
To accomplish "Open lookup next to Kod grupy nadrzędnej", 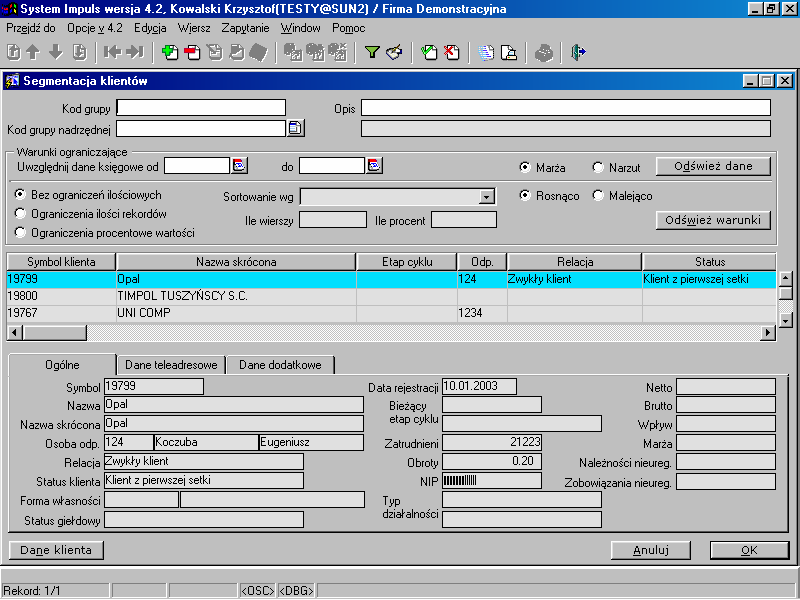I will point(296,128).
